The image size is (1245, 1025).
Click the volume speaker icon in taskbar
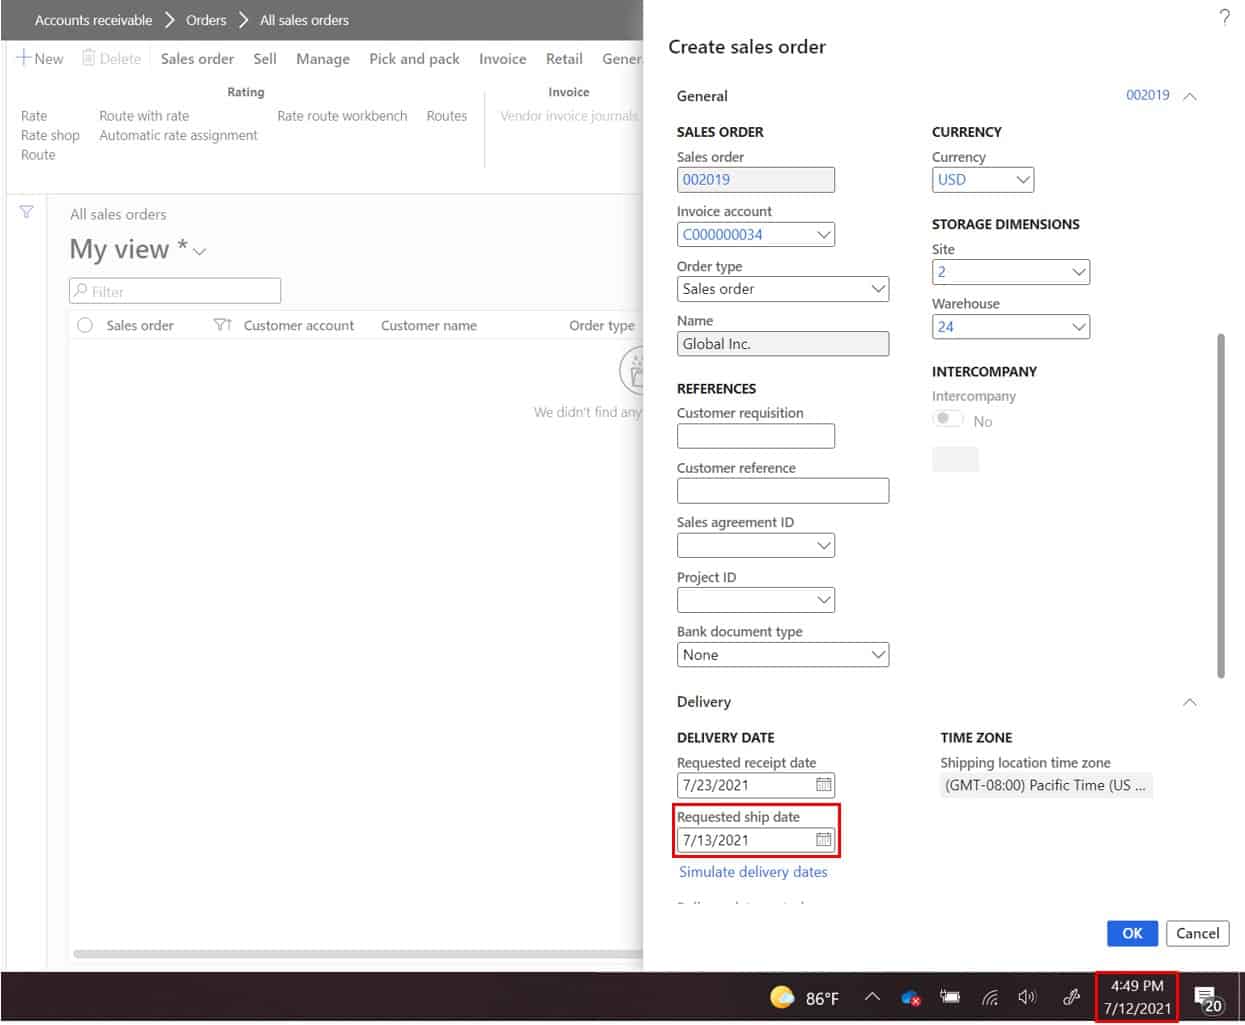1027,997
